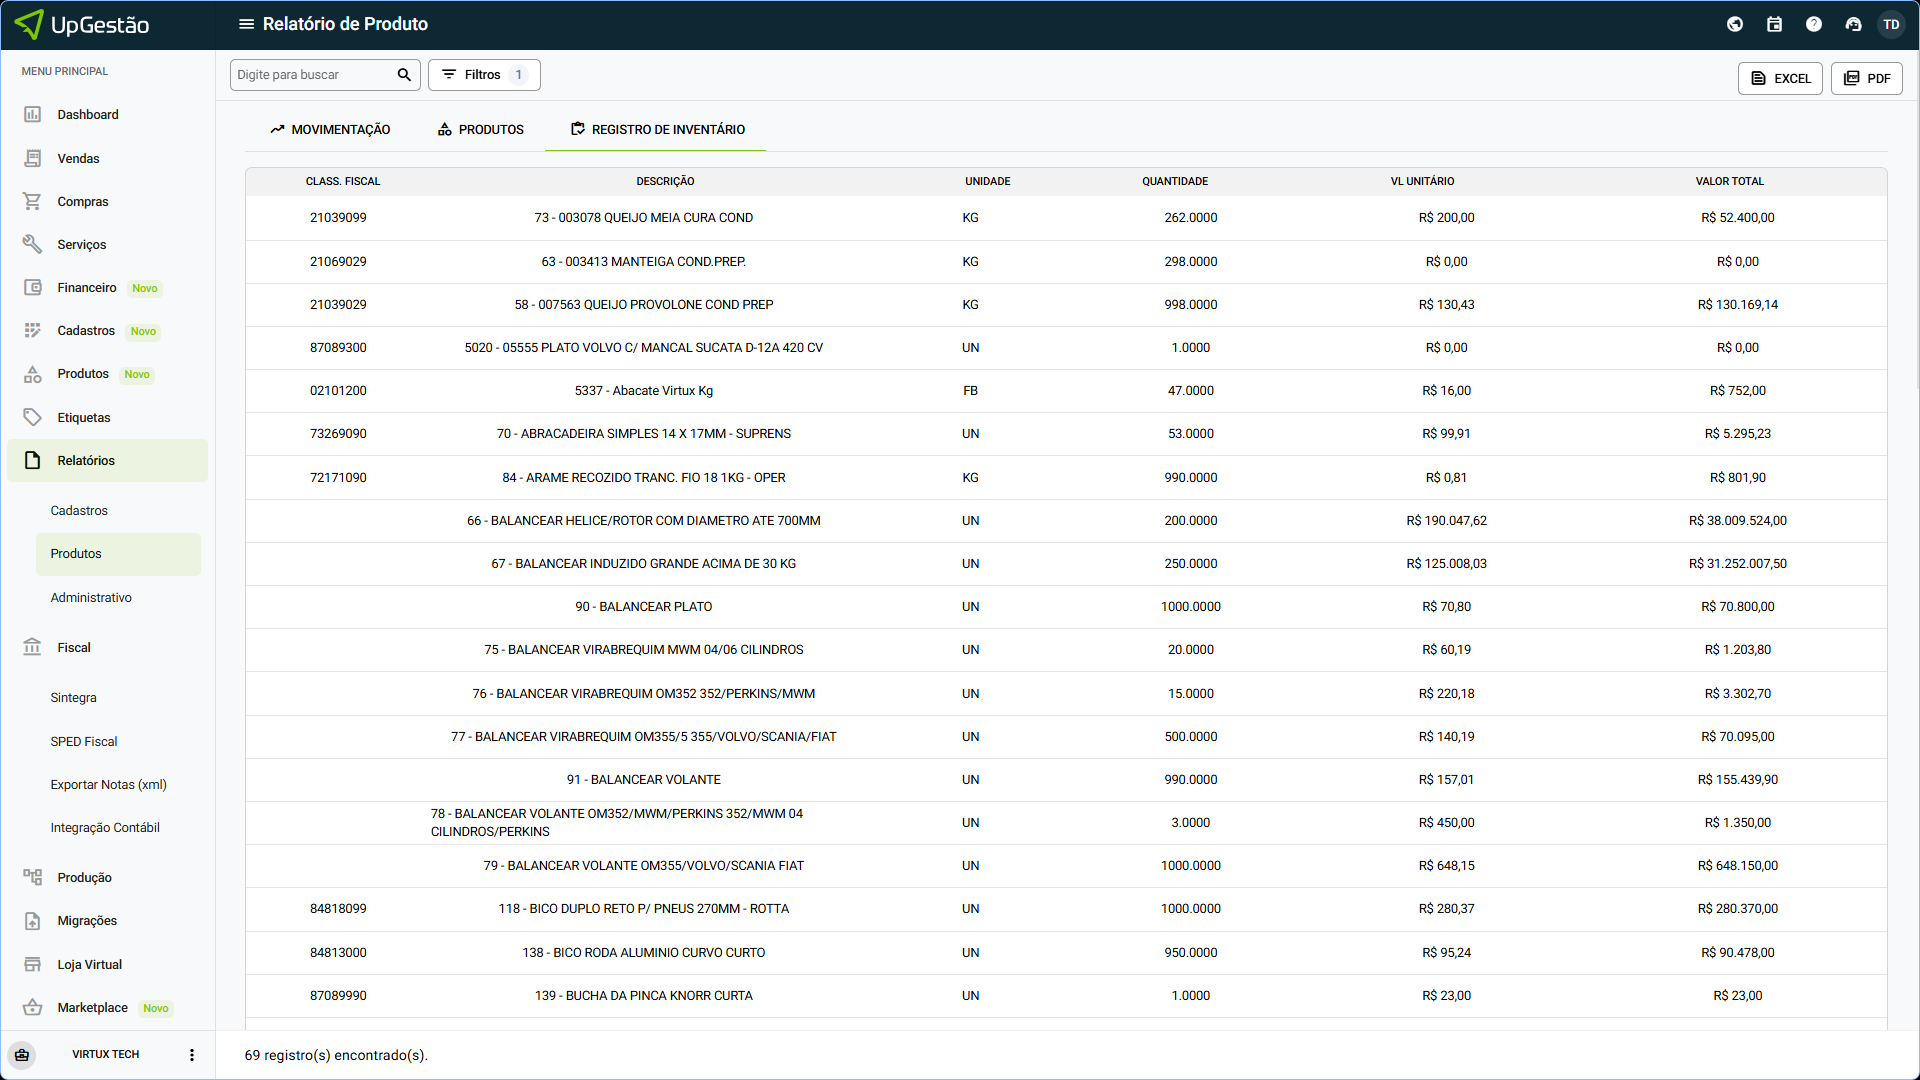This screenshot has height=1080, width=1920.
Task: Open Virtux Tech three-dot options menu
Action: coord(192,1055)
